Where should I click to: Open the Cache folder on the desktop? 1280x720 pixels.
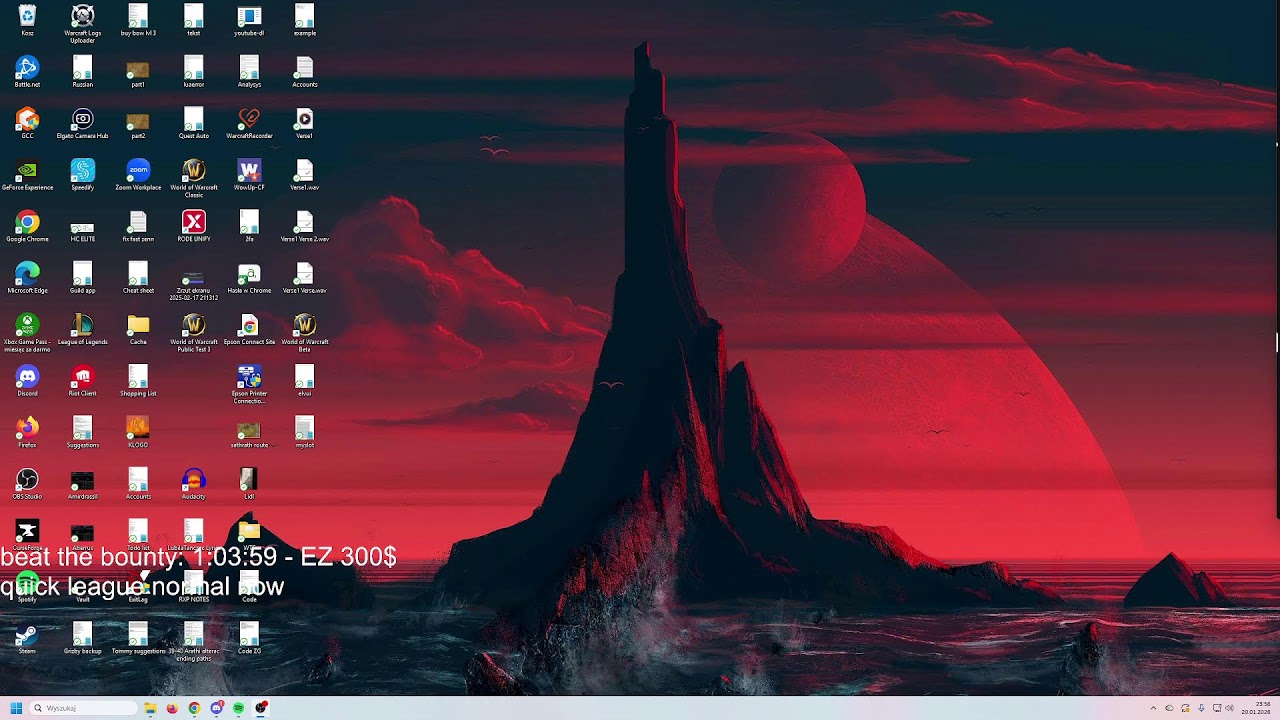tap(138, 329)
